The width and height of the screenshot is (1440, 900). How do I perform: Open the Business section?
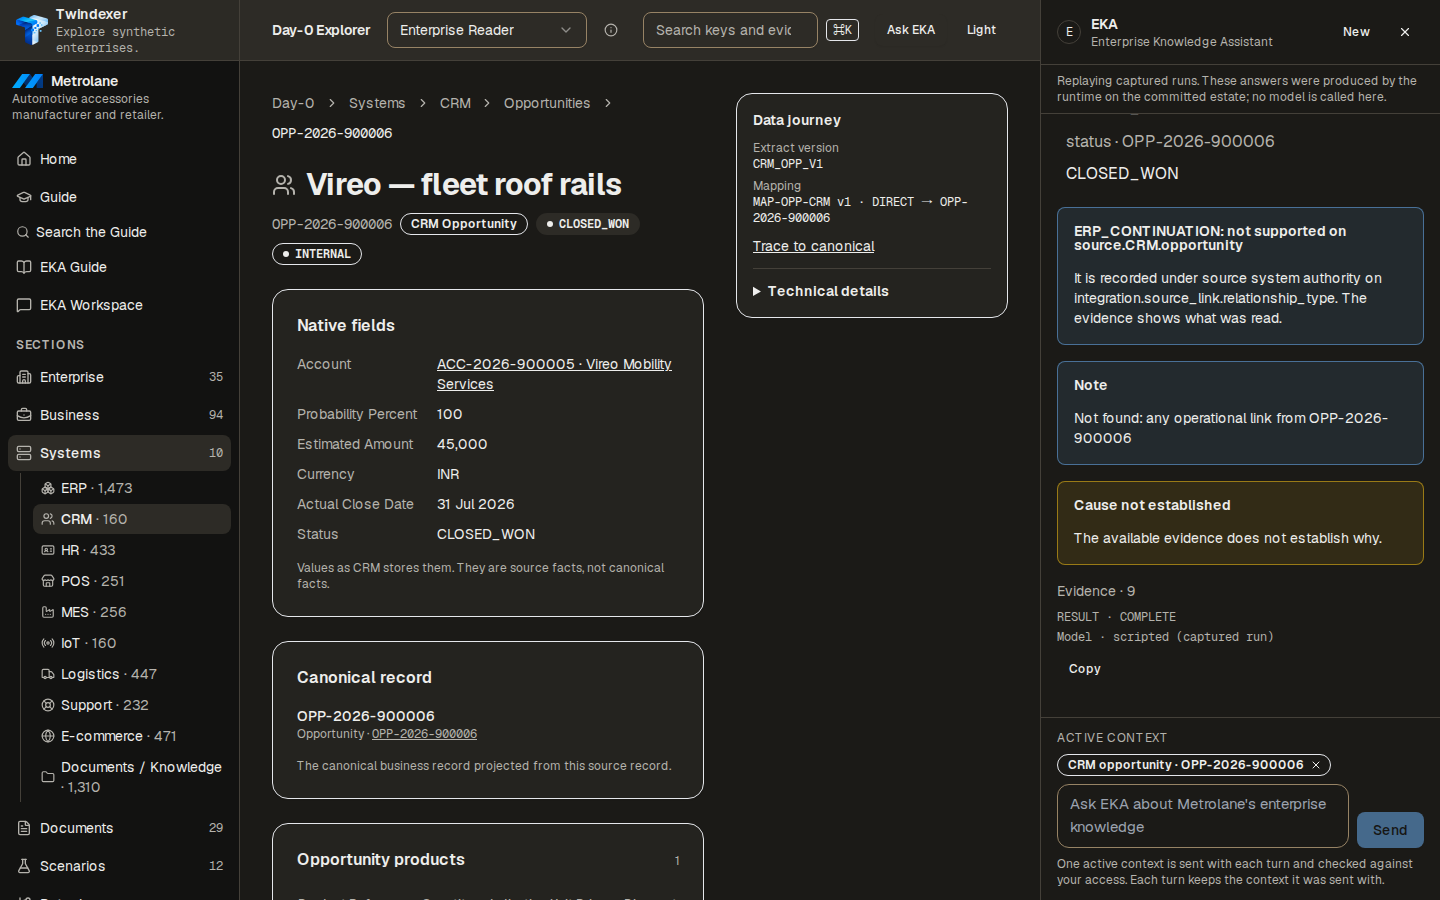[x=119, y=415]
